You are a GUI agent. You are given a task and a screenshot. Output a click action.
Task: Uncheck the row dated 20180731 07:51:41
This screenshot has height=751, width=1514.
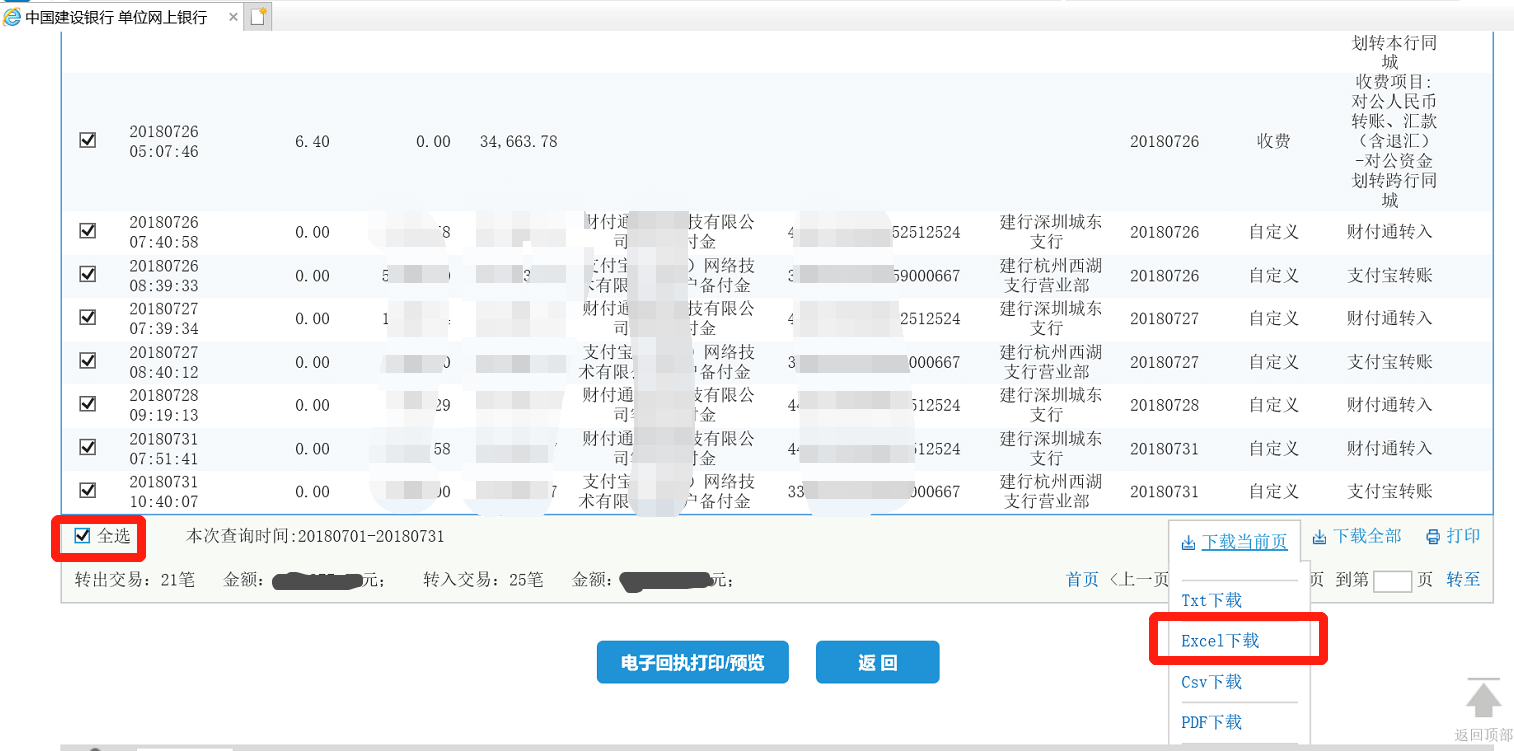click(88, 447)
